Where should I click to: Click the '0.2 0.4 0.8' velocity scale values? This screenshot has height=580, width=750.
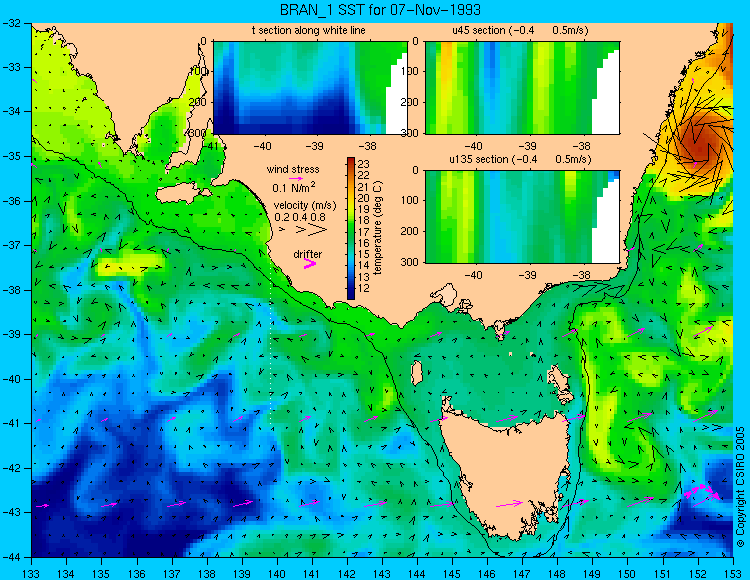[x=300, y=217]
